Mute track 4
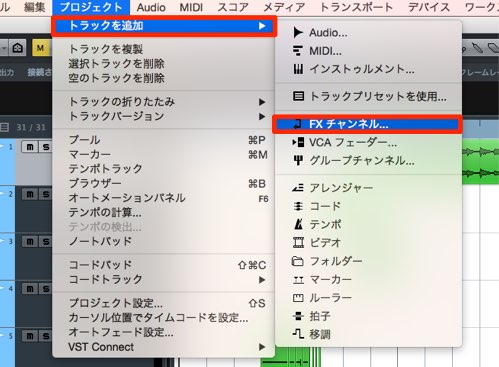The width and height of the screenshot is (499, 367). coord(30,289)
